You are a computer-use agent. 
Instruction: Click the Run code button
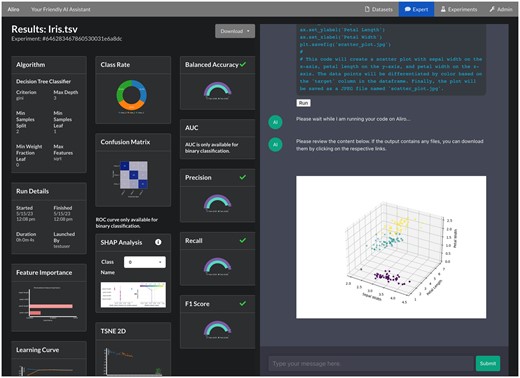(303, 103)
